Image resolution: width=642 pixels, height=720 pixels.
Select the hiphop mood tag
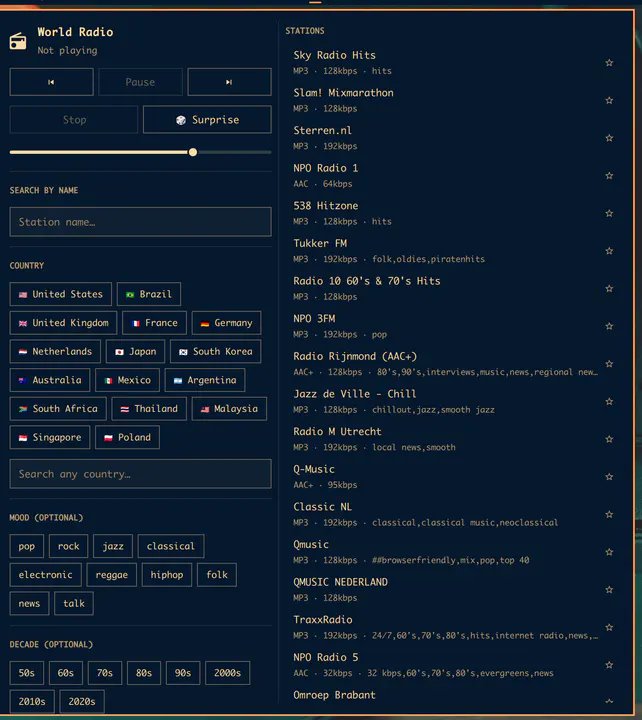[x=167, y=575]
